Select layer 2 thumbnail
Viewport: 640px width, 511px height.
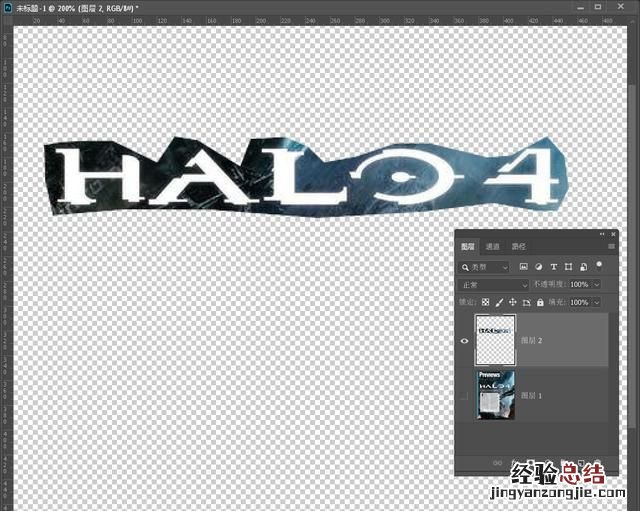click(x=495, y=340)
